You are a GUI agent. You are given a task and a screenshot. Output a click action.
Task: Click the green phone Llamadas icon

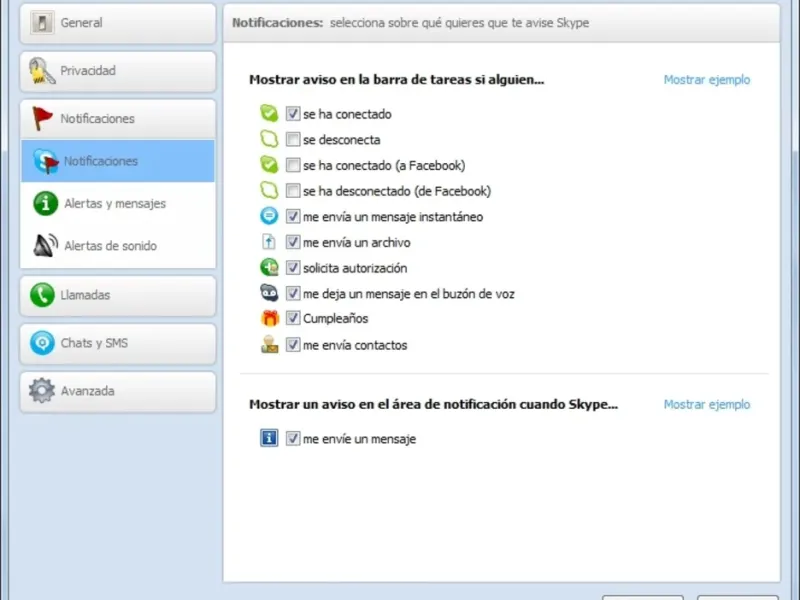pos(42,295)
